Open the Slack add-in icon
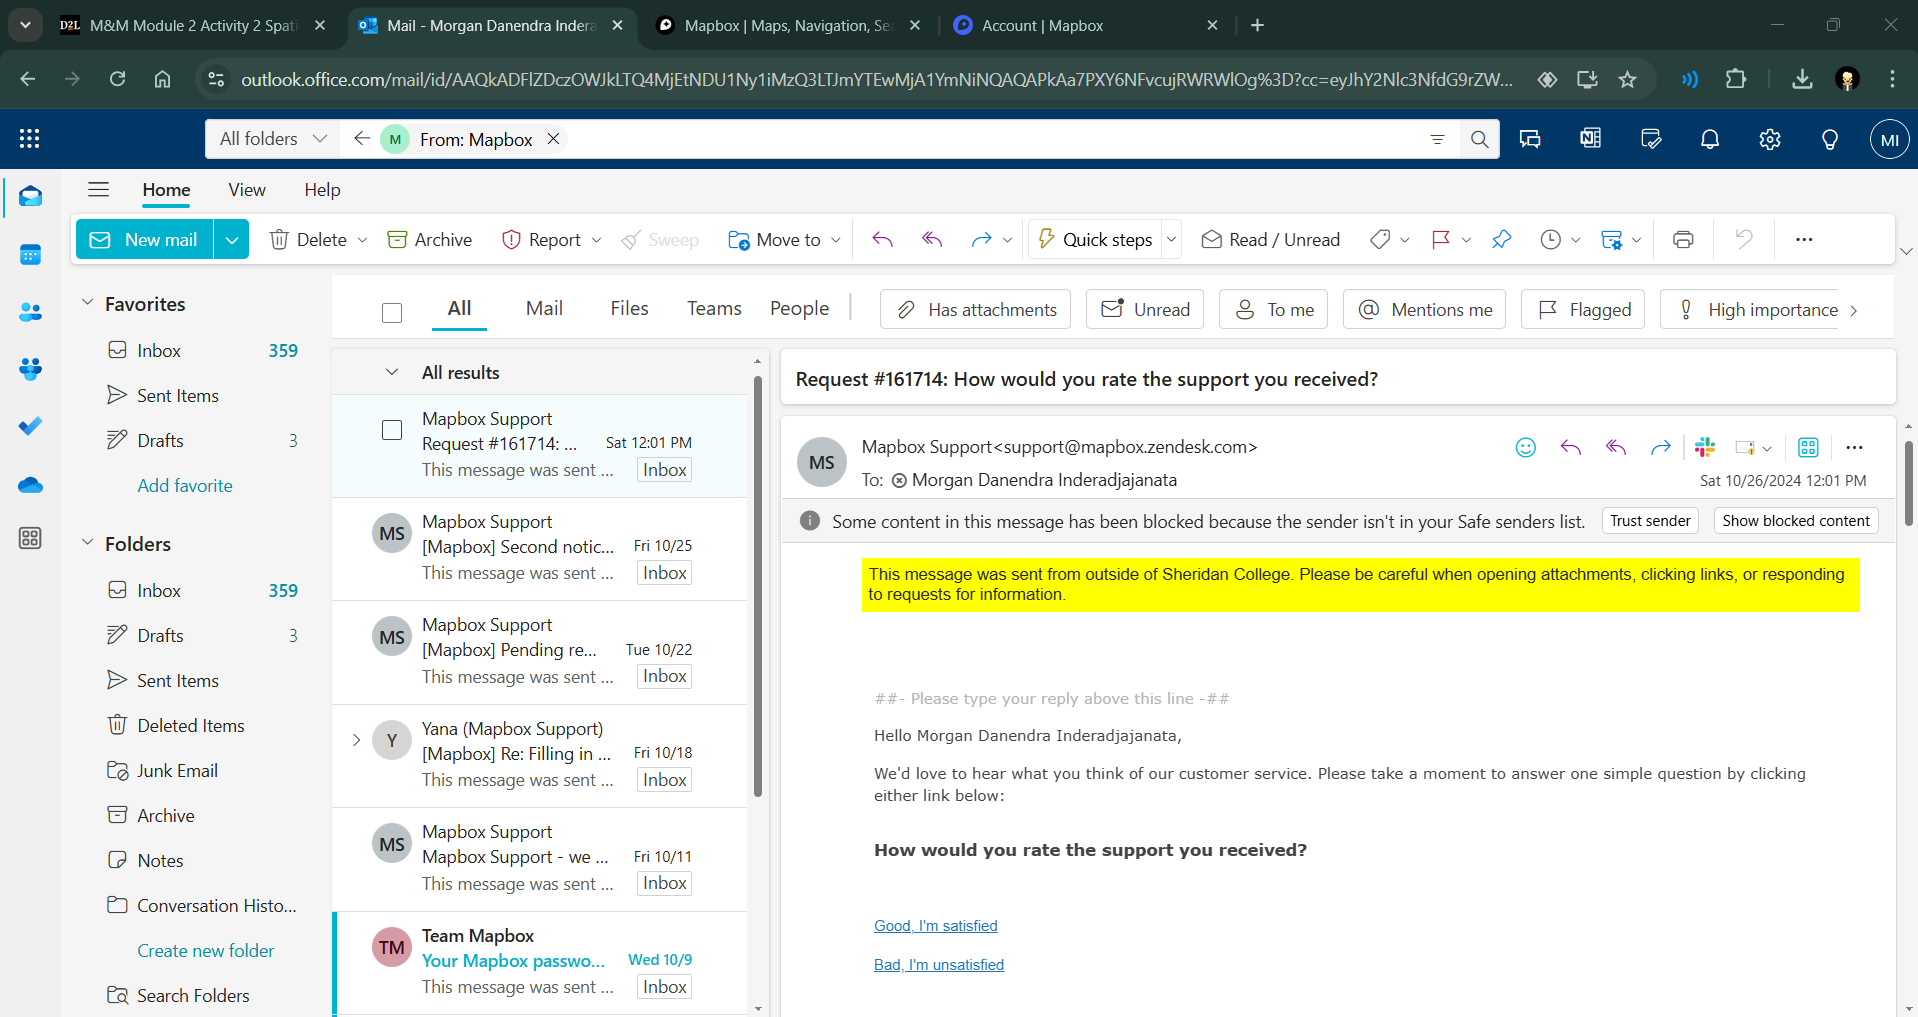The height and width of the screenshot is (1017, 1918). click(x=1705, y=448)
